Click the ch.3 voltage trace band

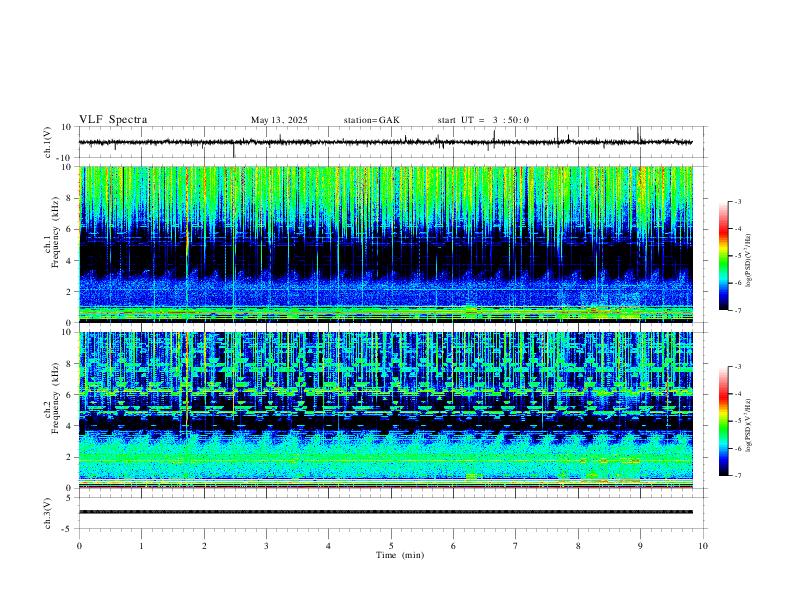(386, 512)
